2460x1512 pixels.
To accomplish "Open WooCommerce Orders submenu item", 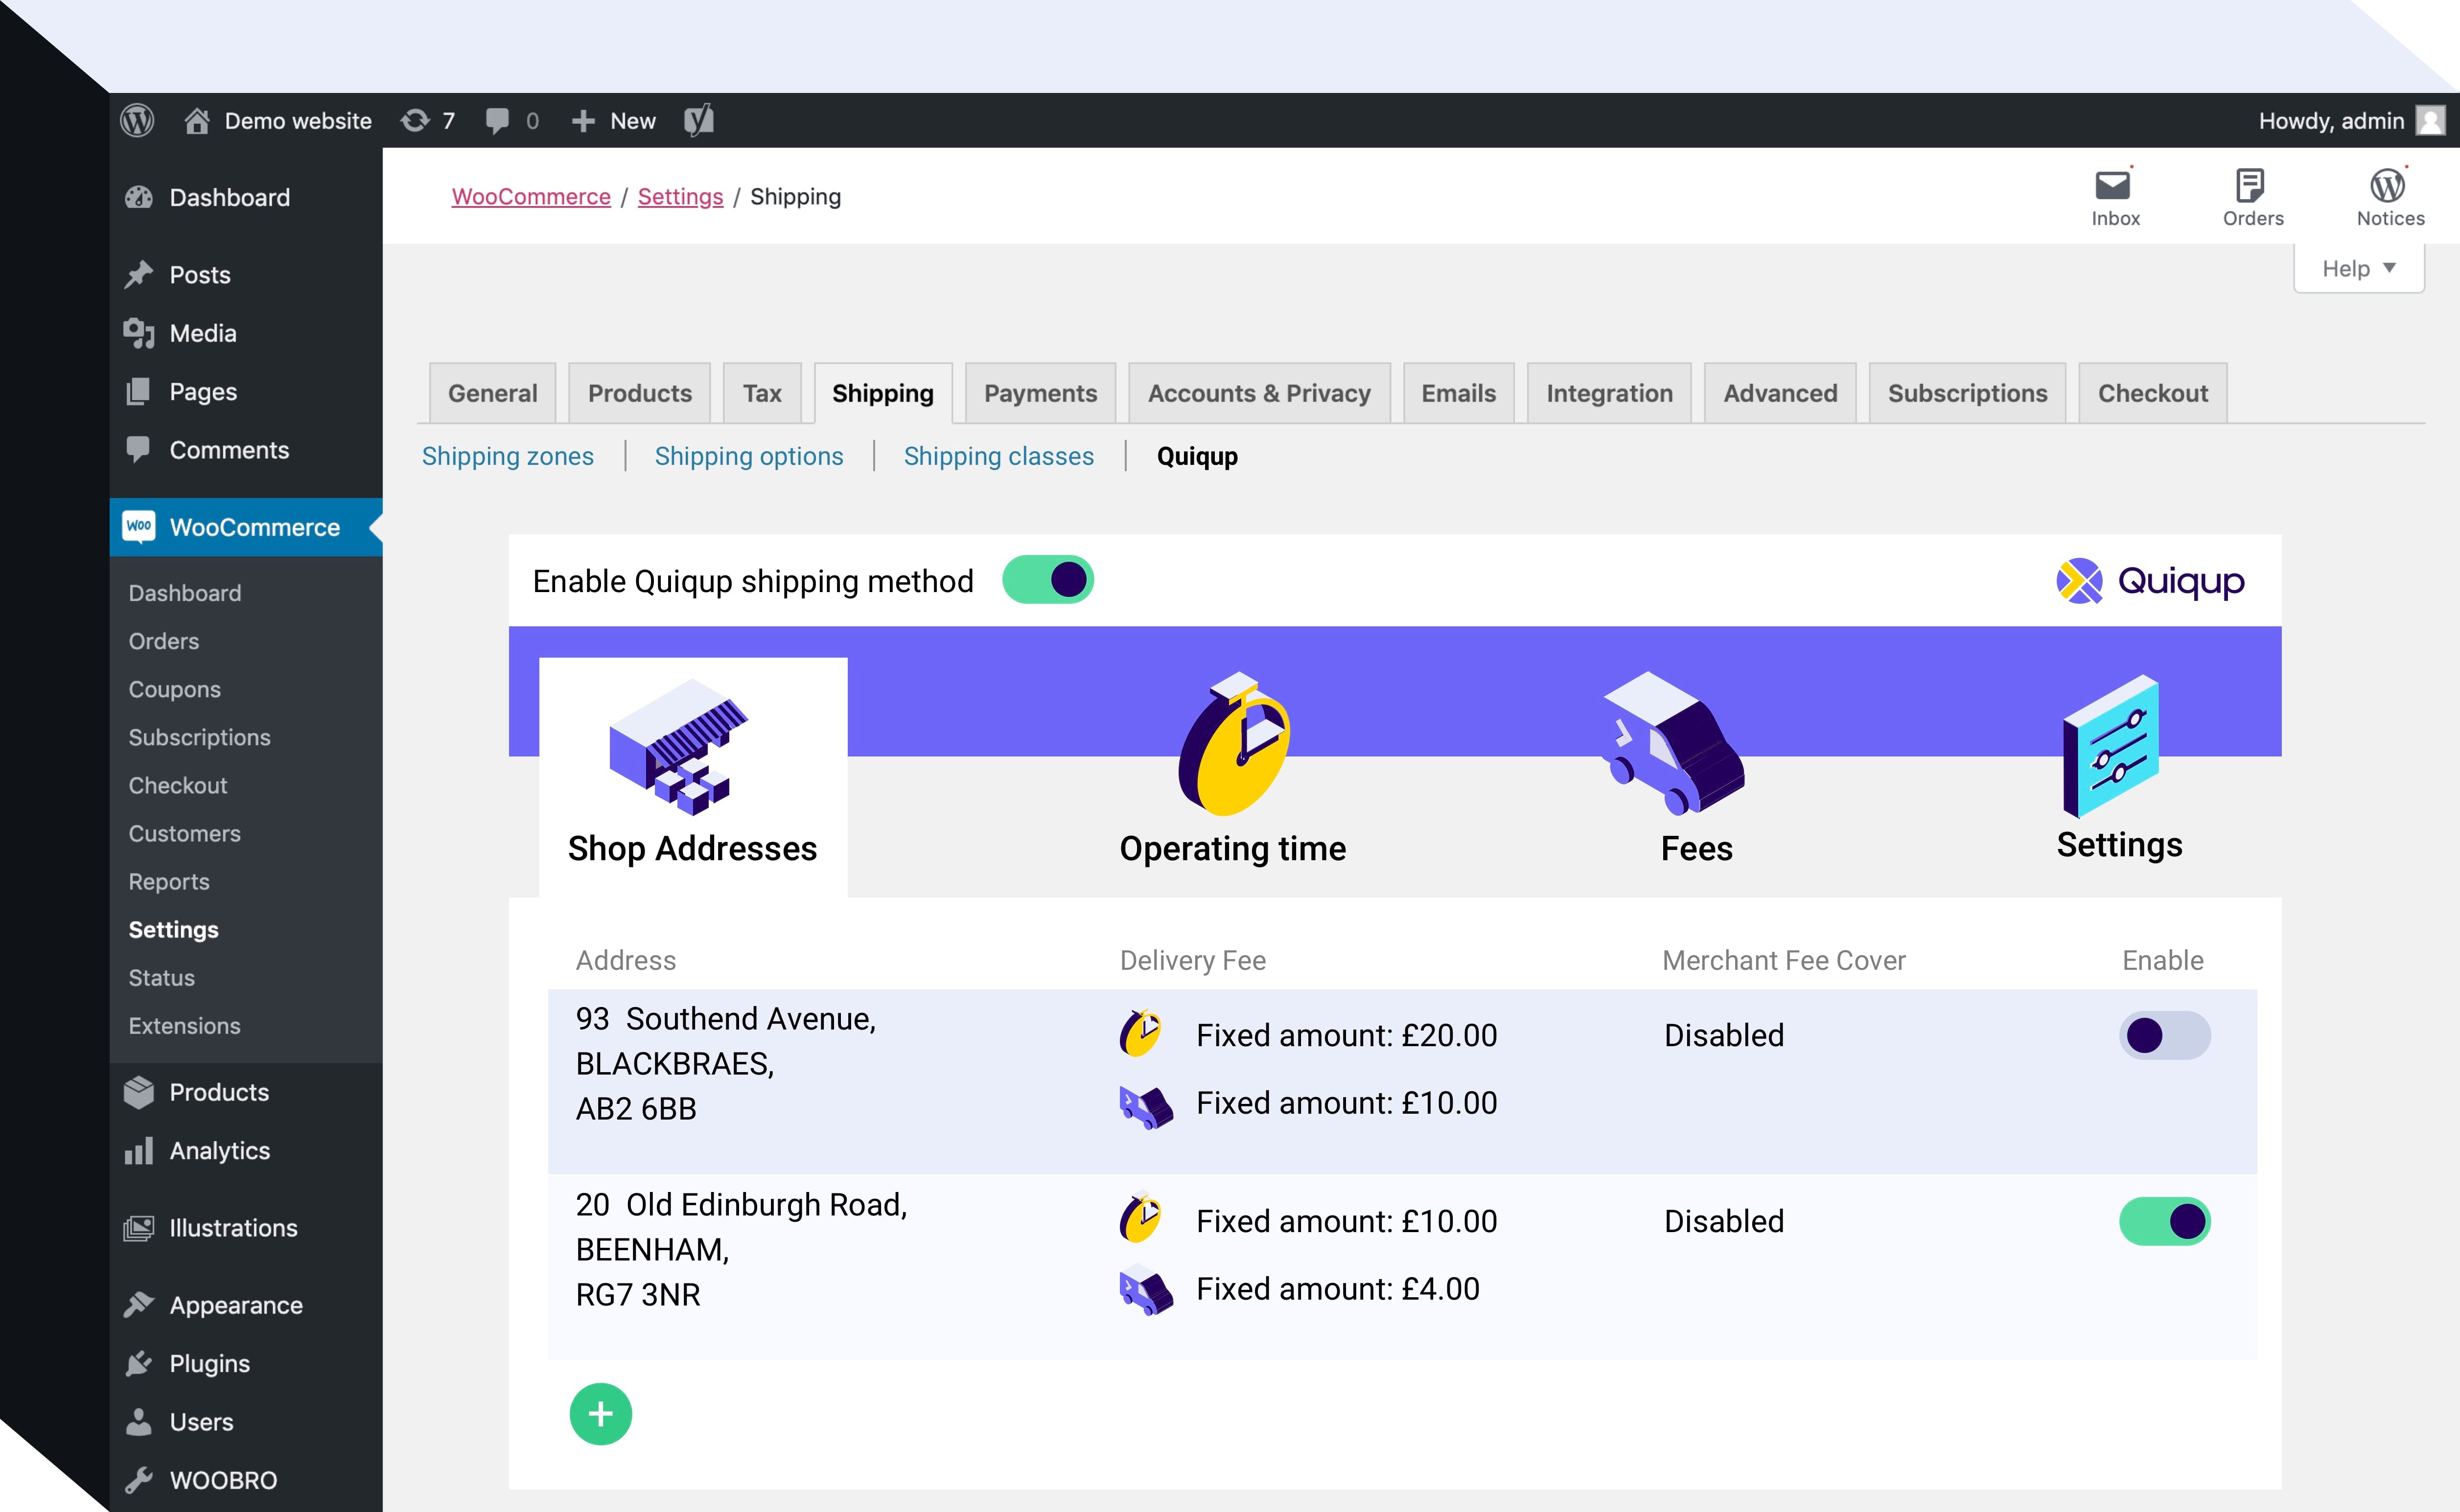I will coord(164,641).
